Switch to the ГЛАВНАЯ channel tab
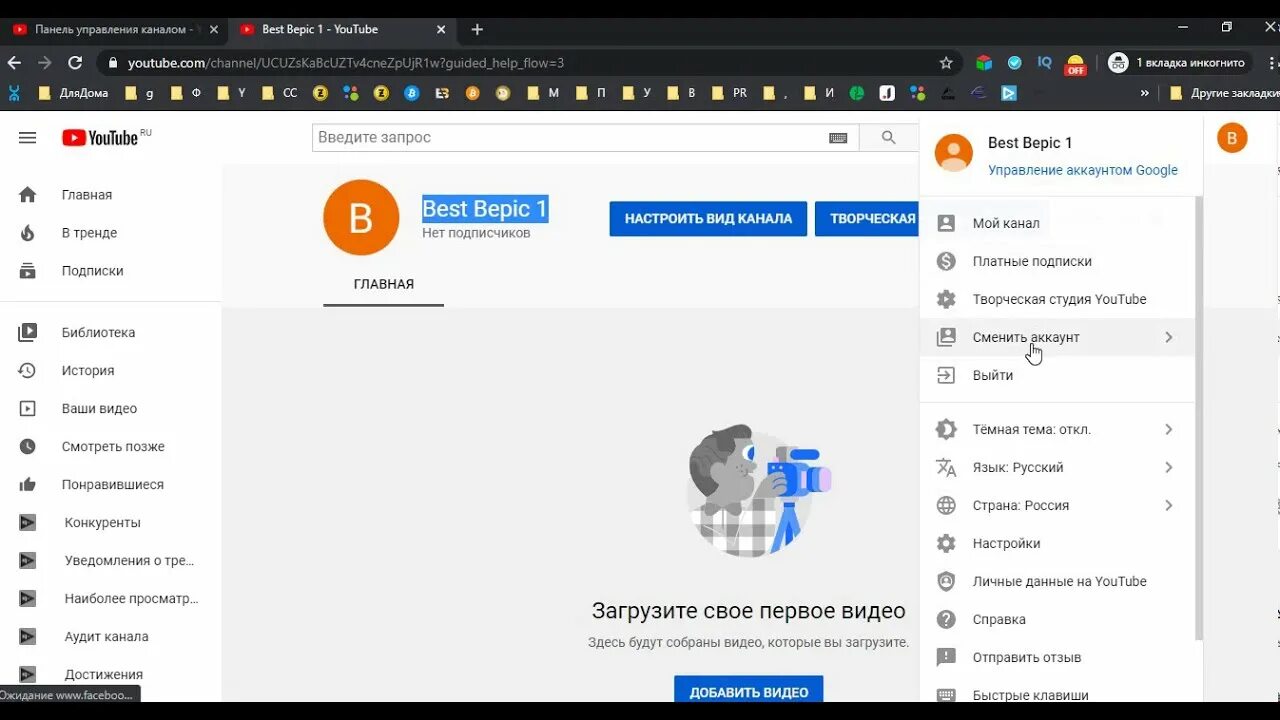Screen dimensions: 1280x720 pyautogui.click(x=383, y=285)
